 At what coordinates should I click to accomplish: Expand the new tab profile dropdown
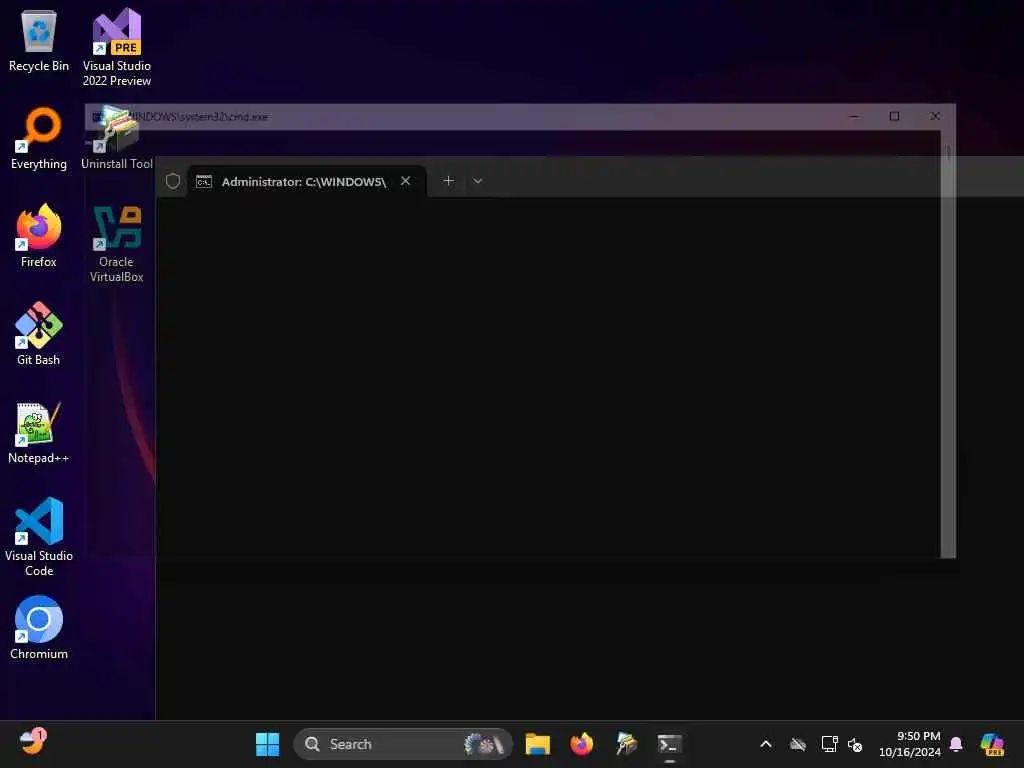coord(477,181)
